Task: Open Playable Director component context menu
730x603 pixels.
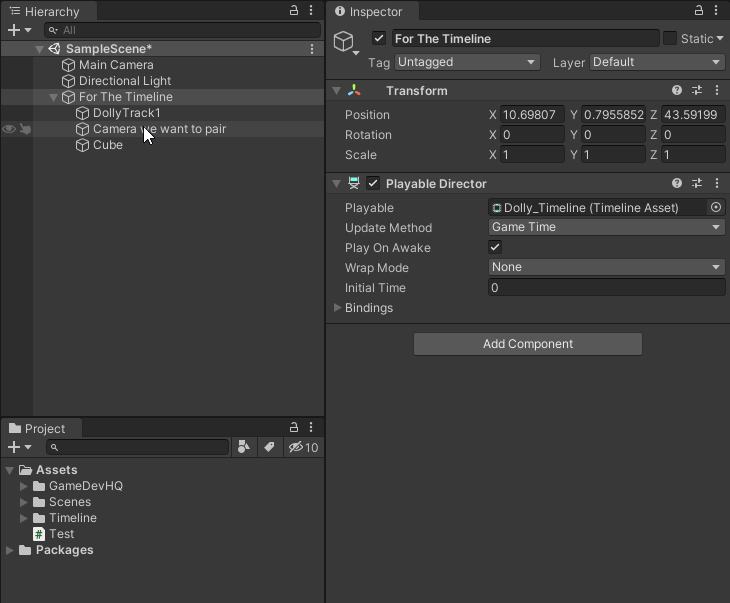Action: pyautogui.click(x=717, y=183)
